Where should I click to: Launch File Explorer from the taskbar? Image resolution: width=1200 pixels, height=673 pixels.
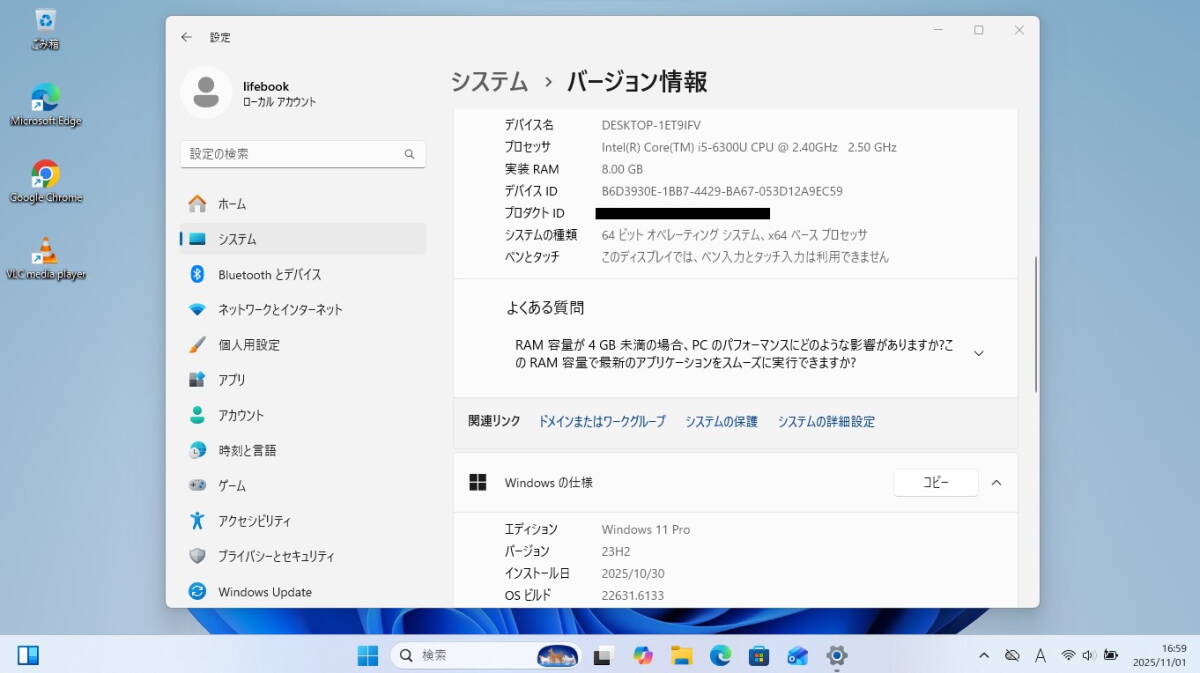pyautogui.click(x=682, y=656)
